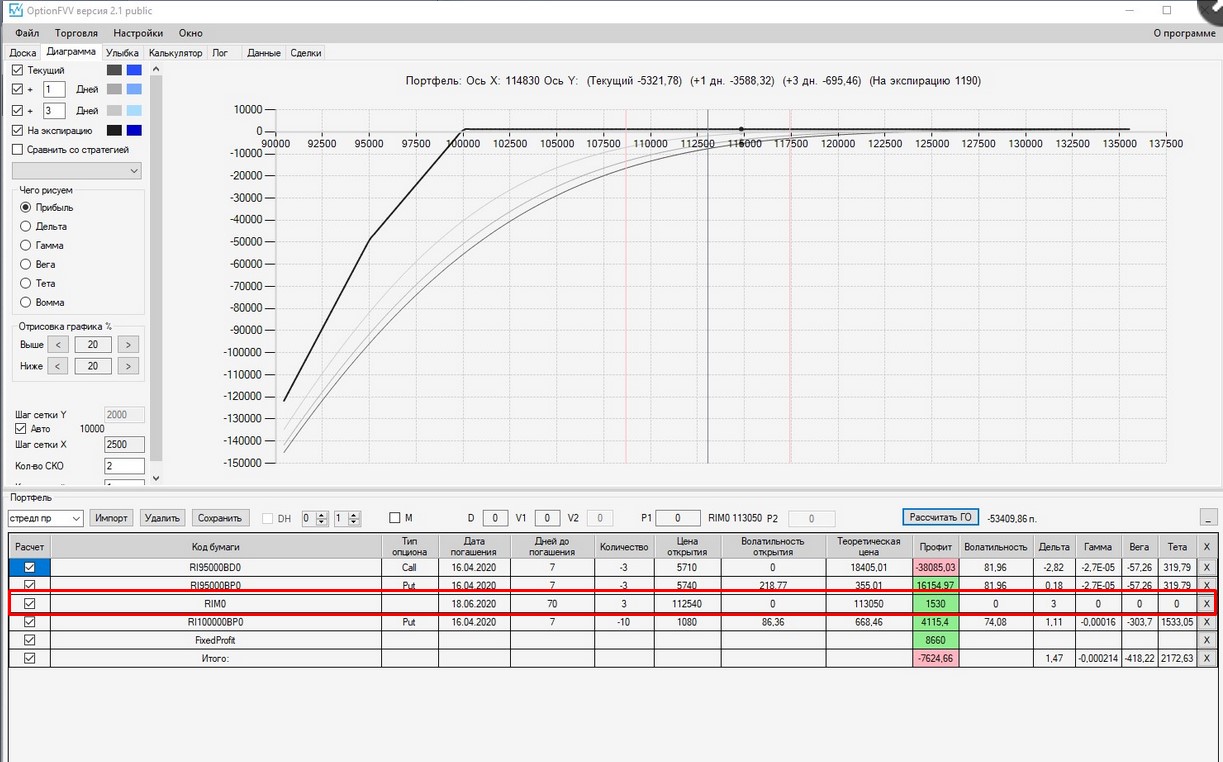Select the Тета radio button
Viewport: 1223px width, 762px height.
(x=26, y=283)
